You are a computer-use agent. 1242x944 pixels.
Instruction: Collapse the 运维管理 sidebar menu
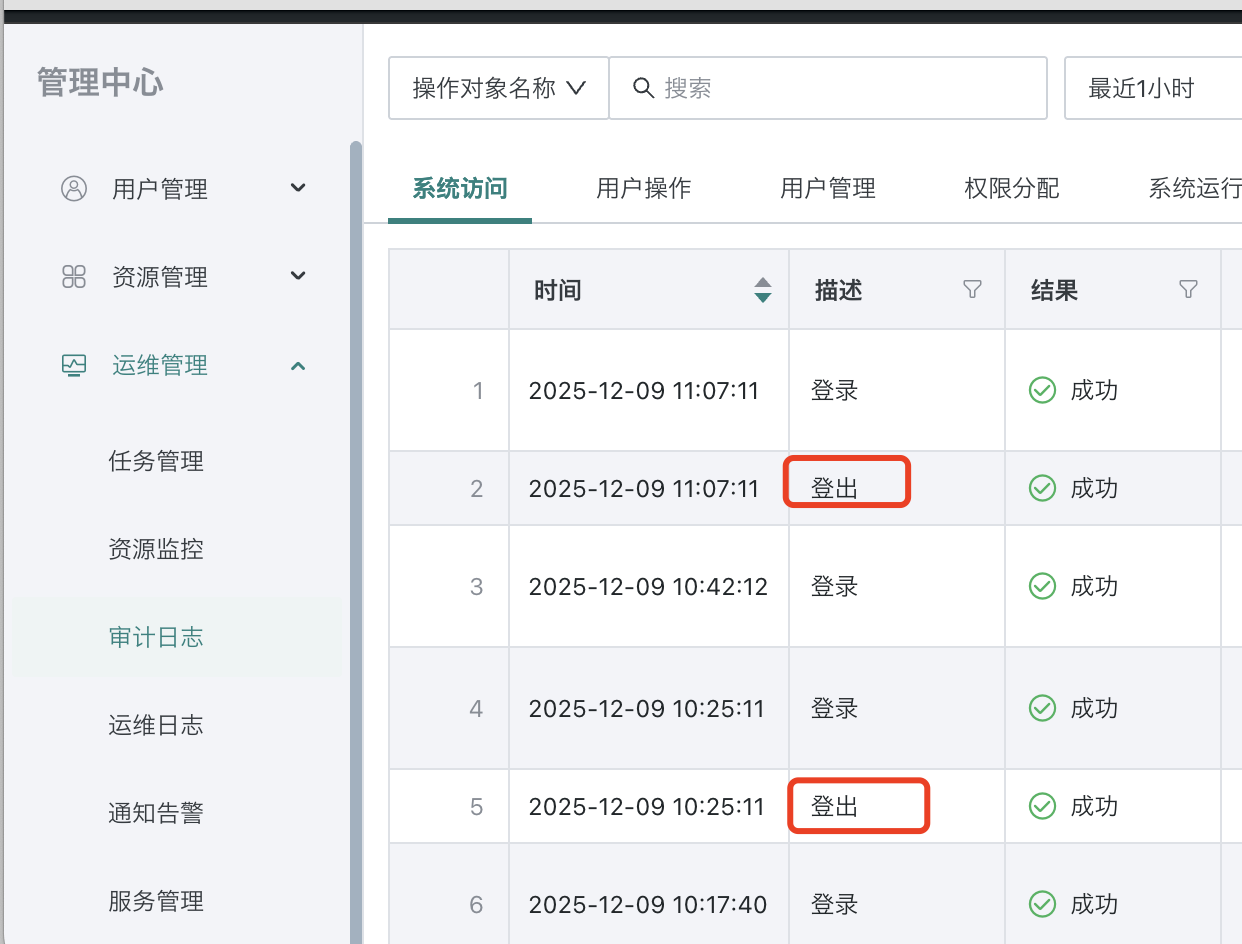pyautogui.click(x=298, y=366)
